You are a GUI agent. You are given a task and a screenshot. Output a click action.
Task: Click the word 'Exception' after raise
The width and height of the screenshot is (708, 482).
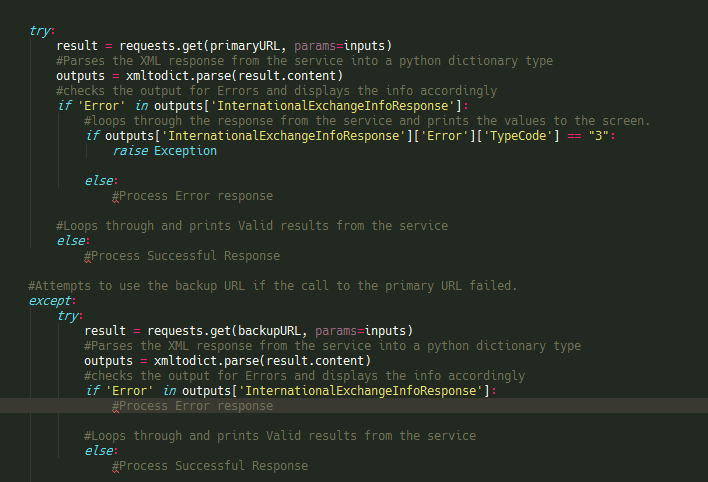[185, 151]
